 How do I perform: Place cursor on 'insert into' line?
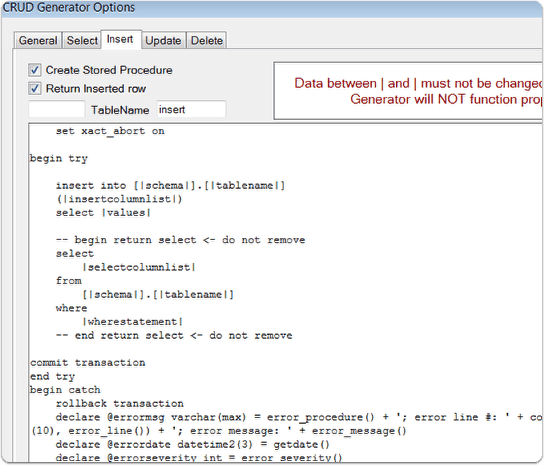pyautogui.click(x=170, y=186)
